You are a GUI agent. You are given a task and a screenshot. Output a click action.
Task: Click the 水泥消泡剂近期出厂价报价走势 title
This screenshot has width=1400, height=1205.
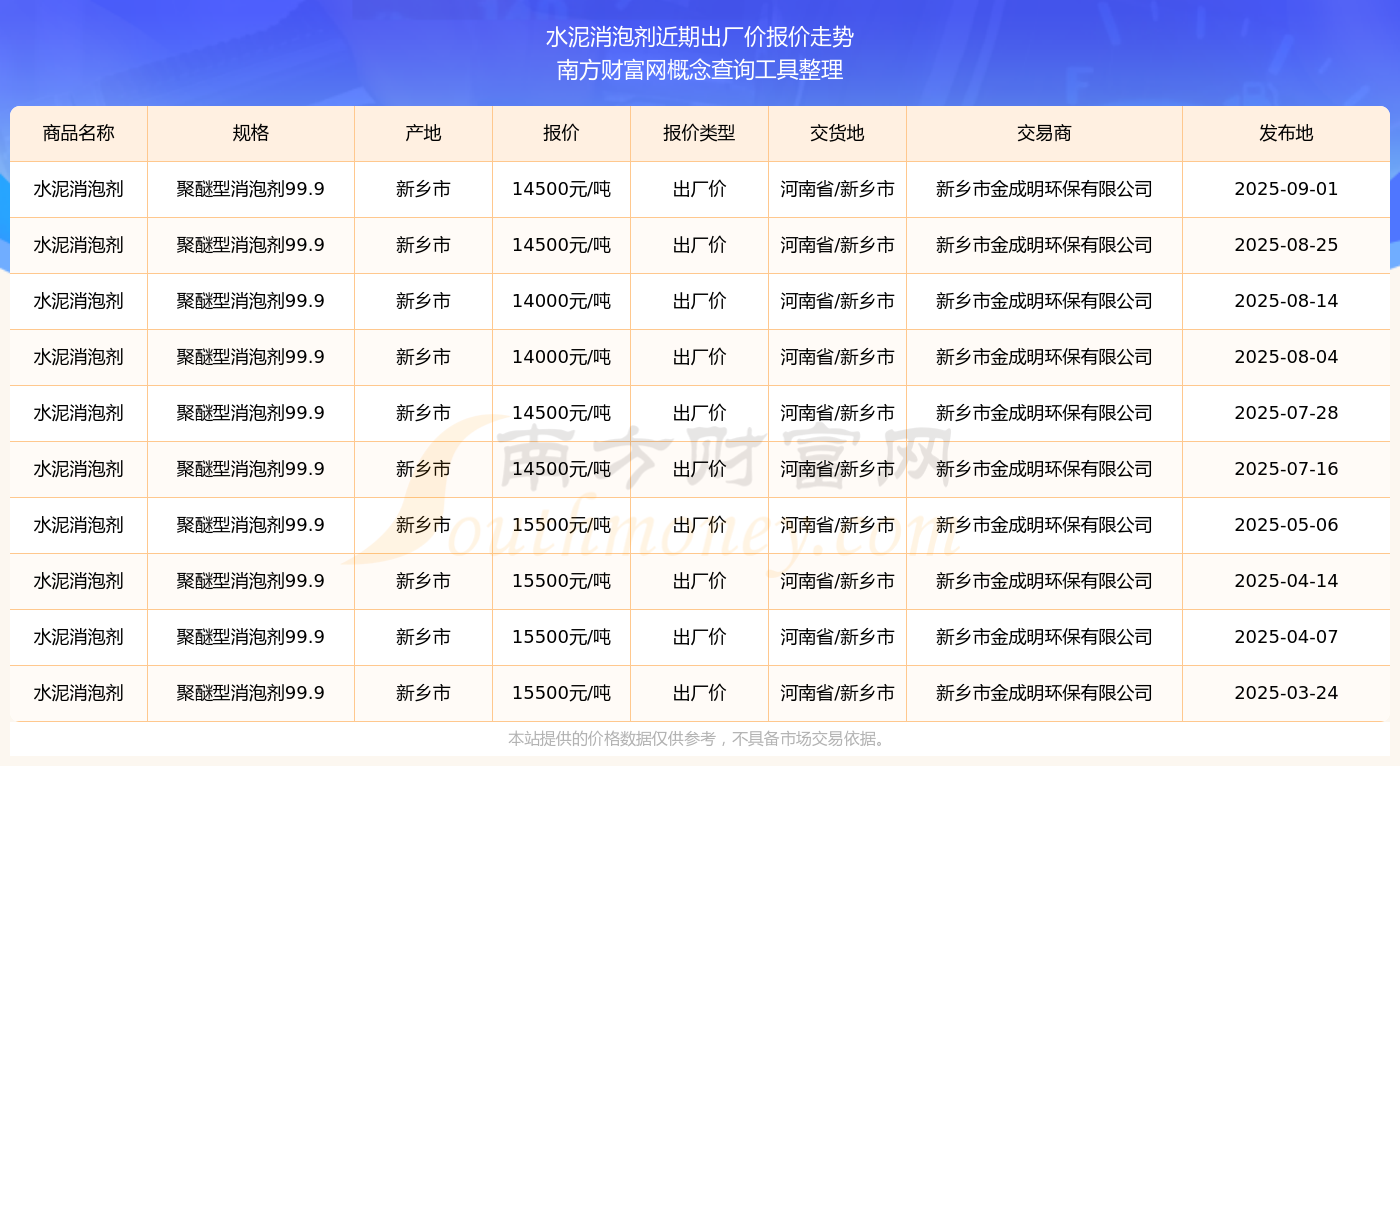pyautogui.click(x=700, y=37)
